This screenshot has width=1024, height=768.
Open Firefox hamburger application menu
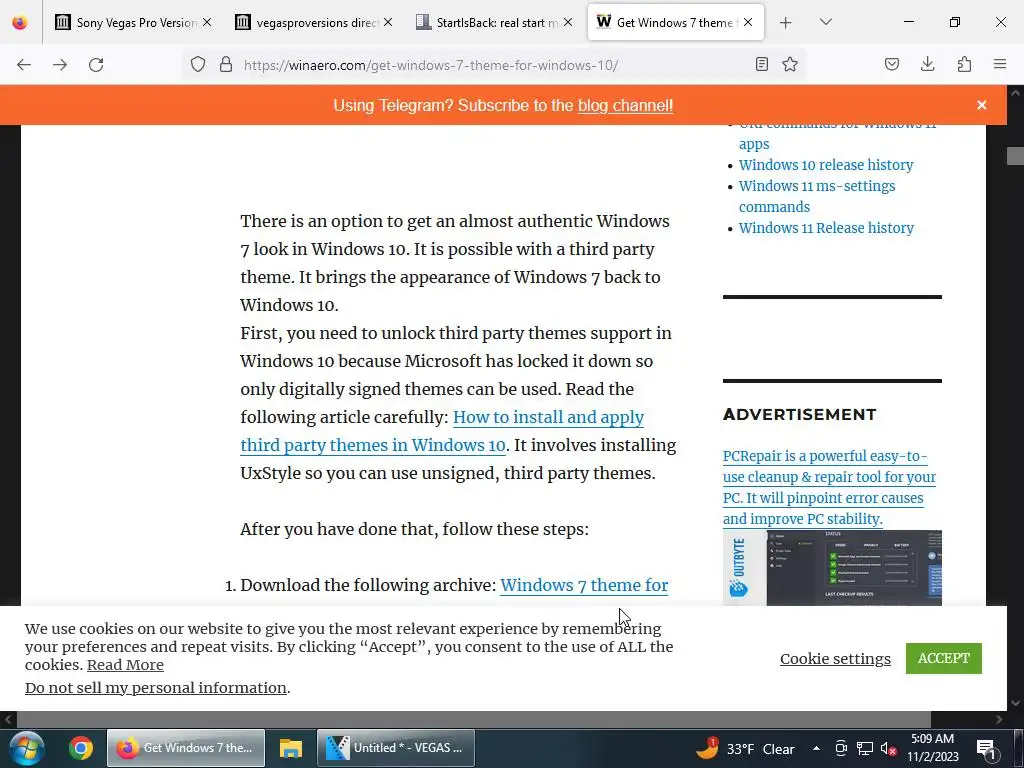[x=1000, y=64]
